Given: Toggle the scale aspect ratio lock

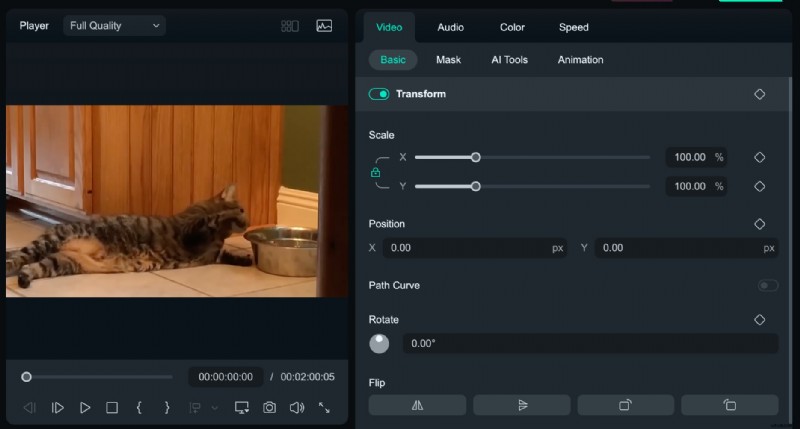Looking at the screenshot, I should (x=376, y=172).
